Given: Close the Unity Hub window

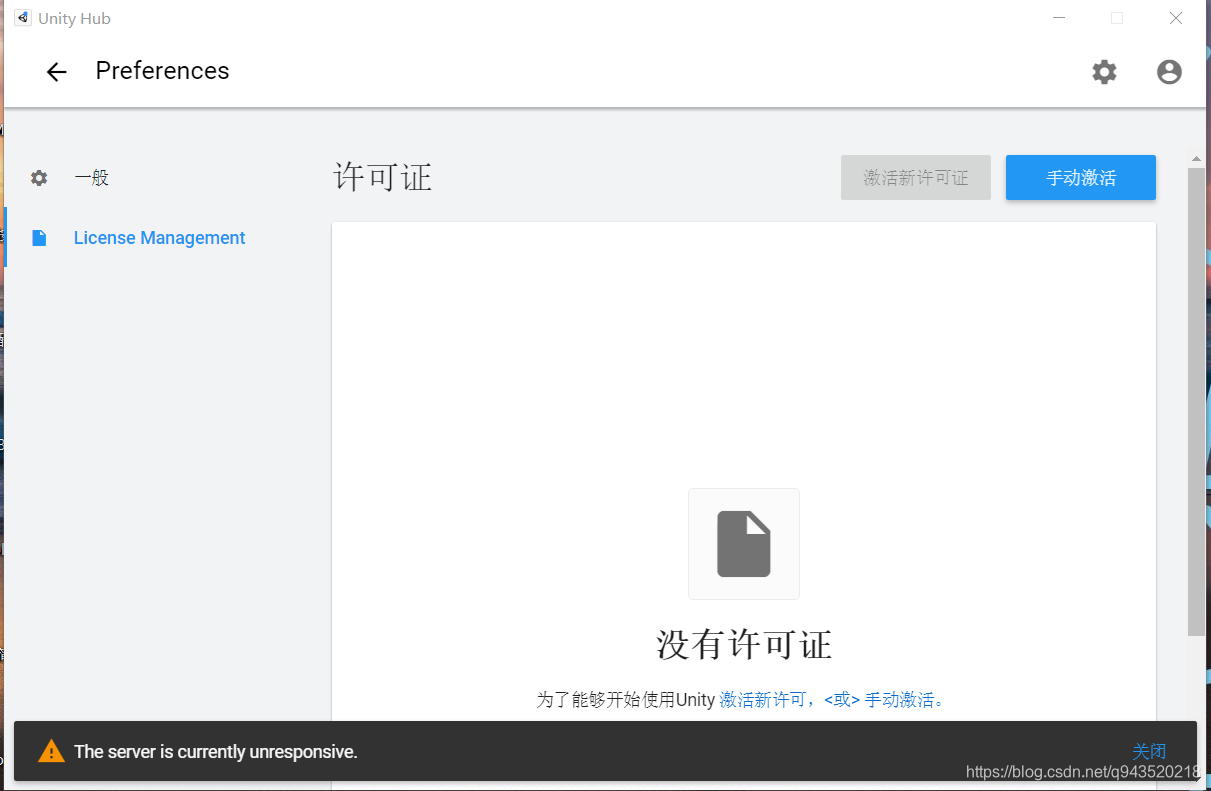Looking at the screenshot, I should pos(1176,18).
